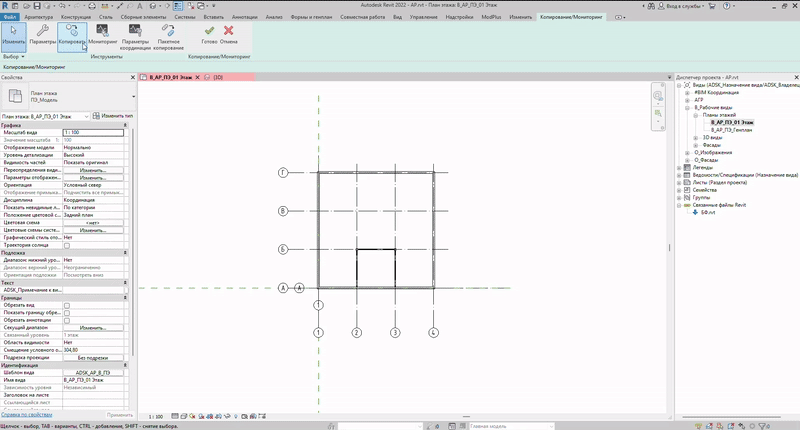The width and height of the screenshot is (800, 430).
Task: Open Главная модель design options dropdown
Action: (511, 426)
